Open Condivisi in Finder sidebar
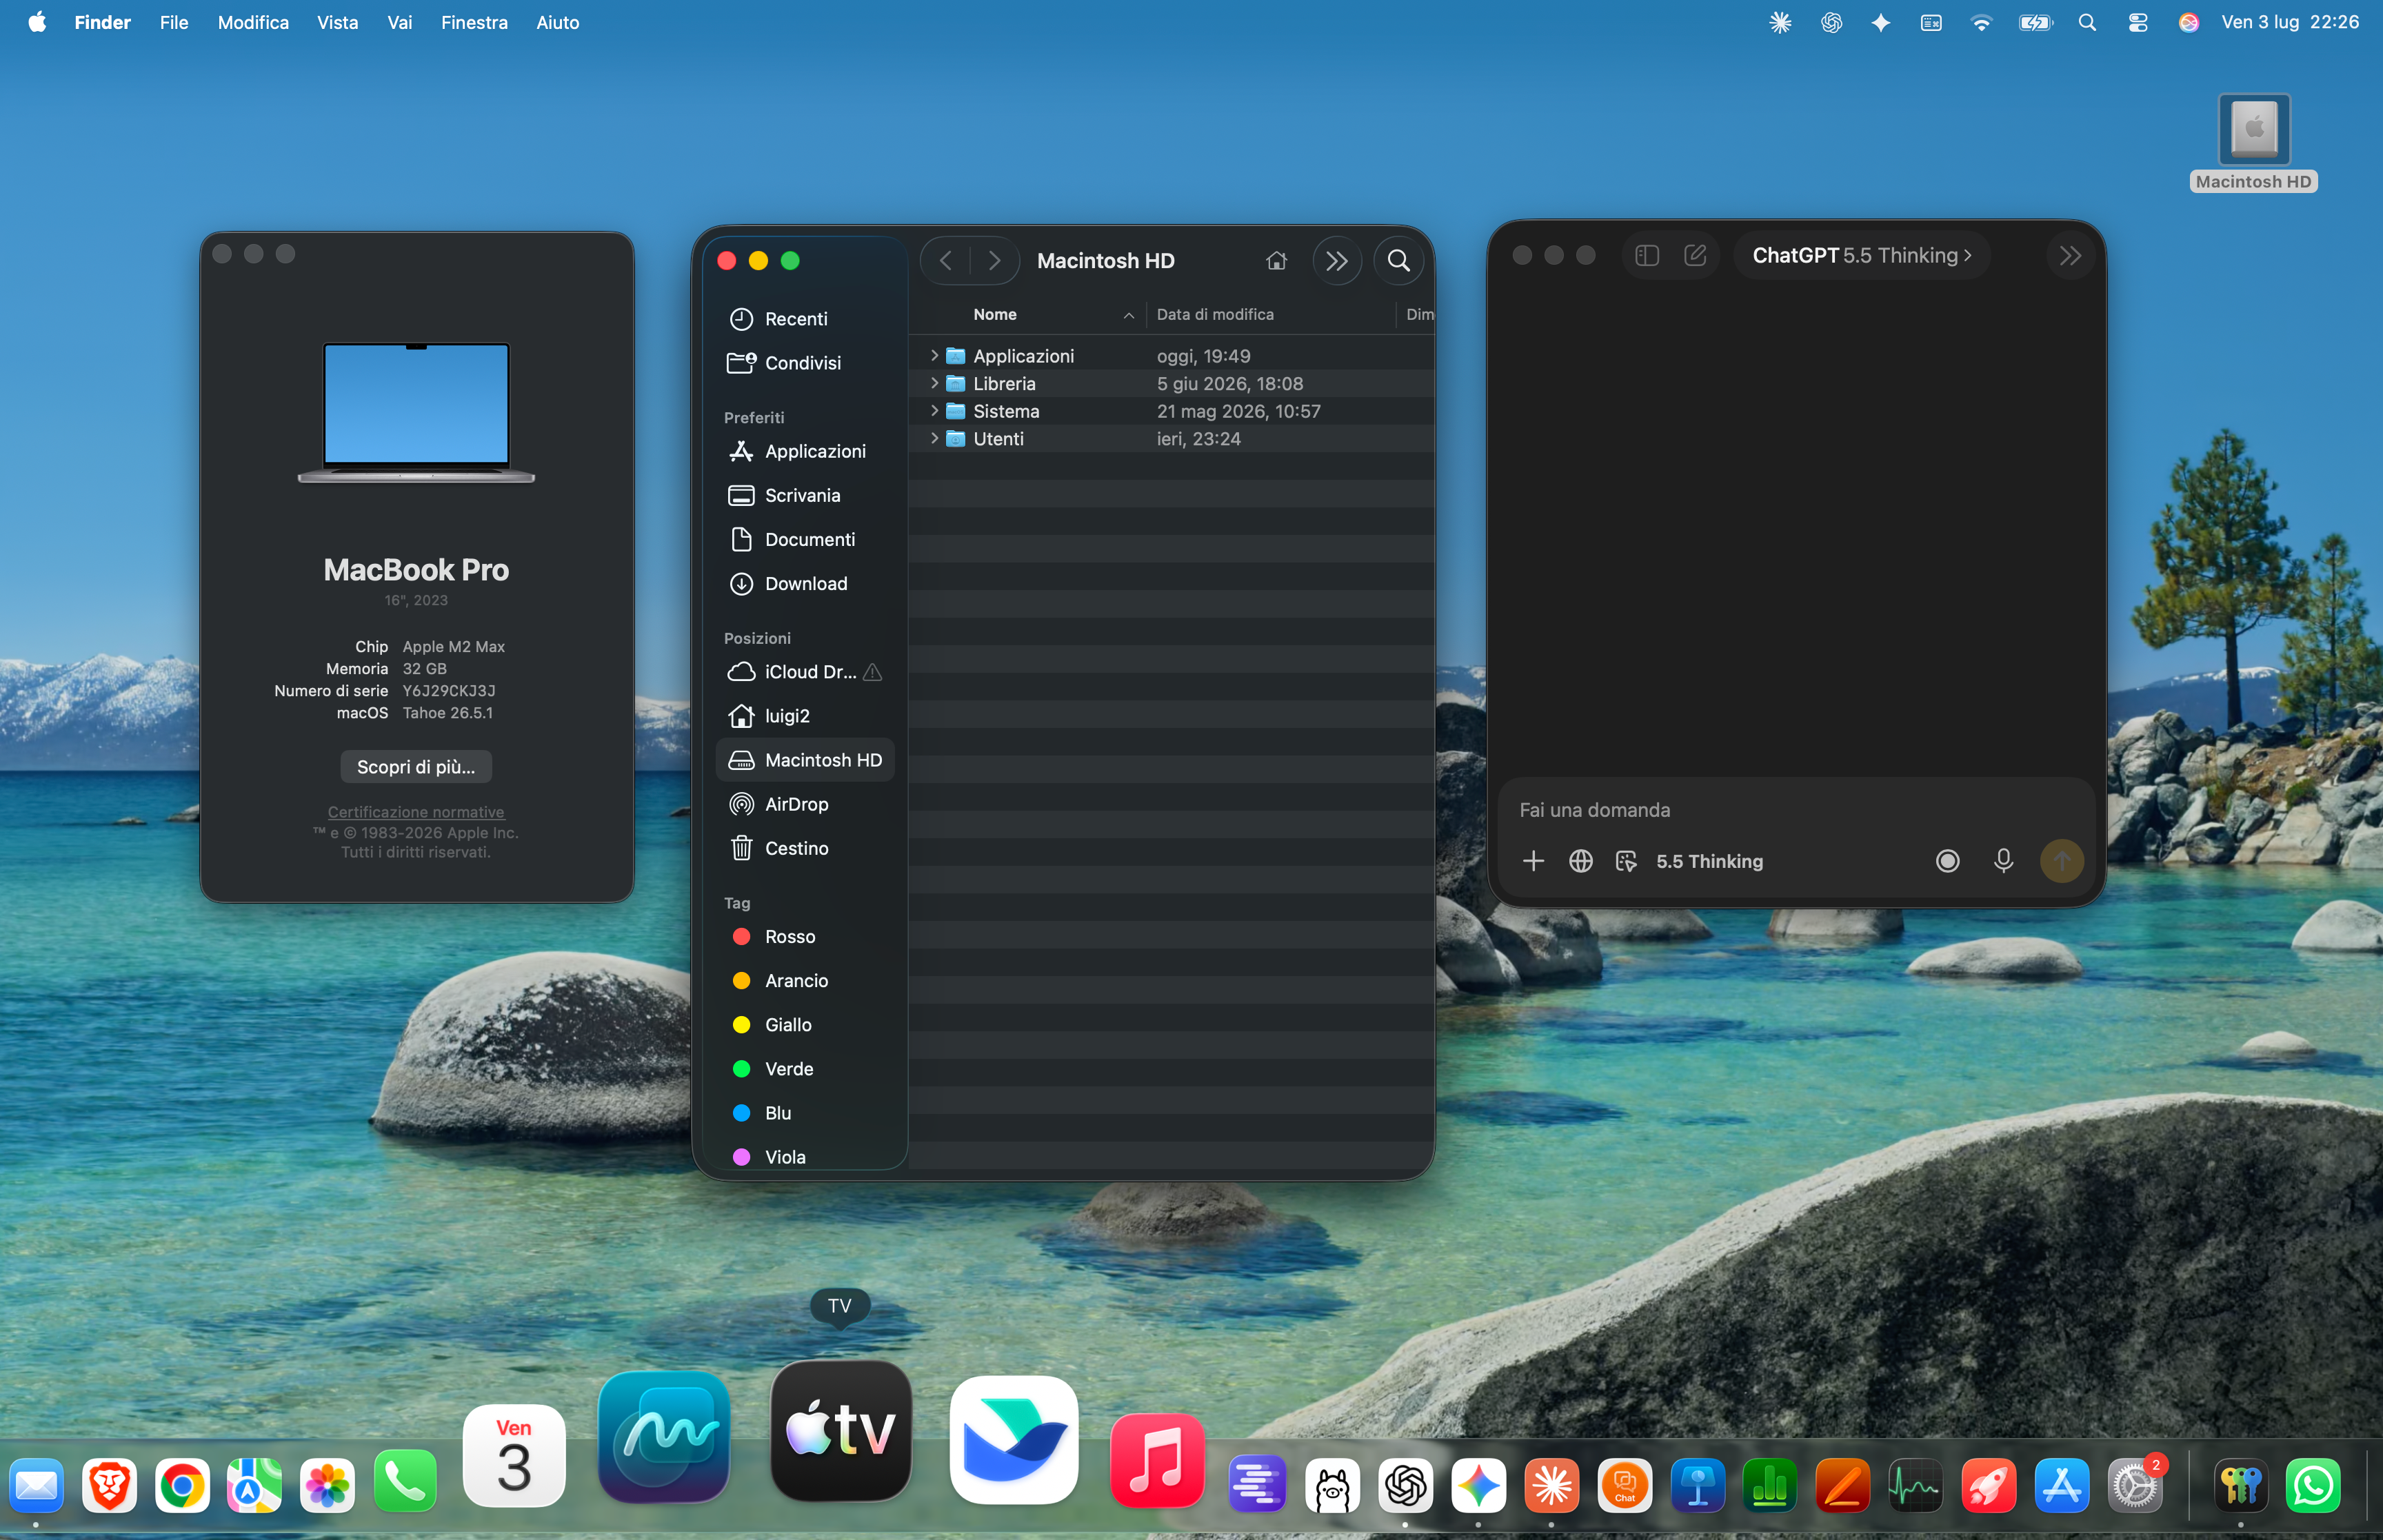The height and width of the screenshot is (1540, 2383). [x=805, y=363]
